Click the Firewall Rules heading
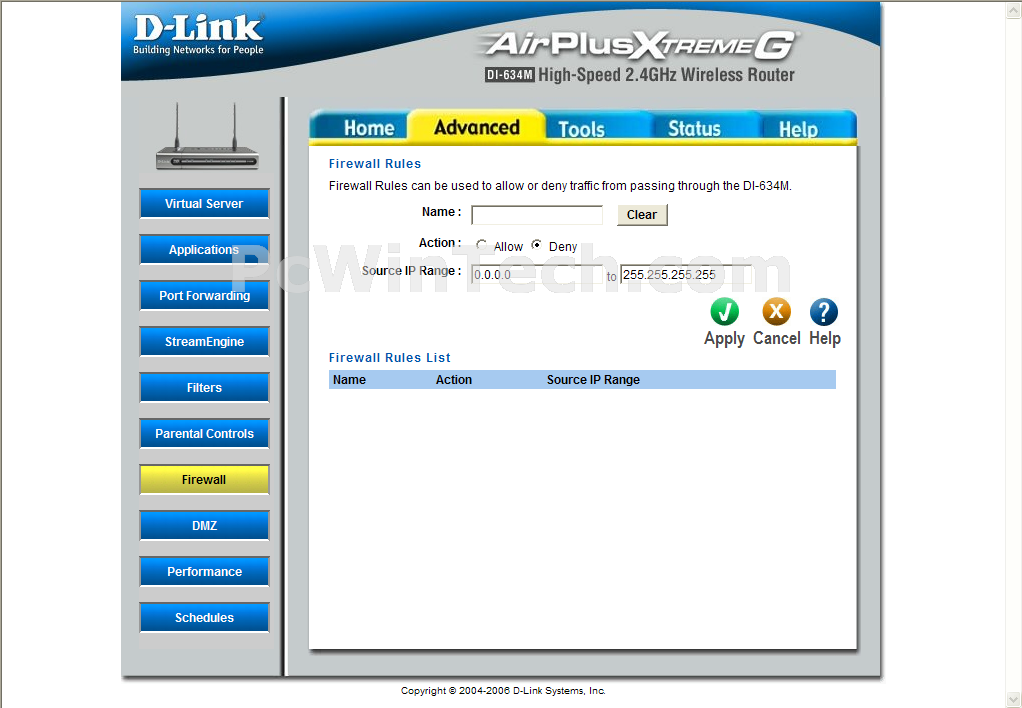This screenshot has width=1022, height=708. 375,164
